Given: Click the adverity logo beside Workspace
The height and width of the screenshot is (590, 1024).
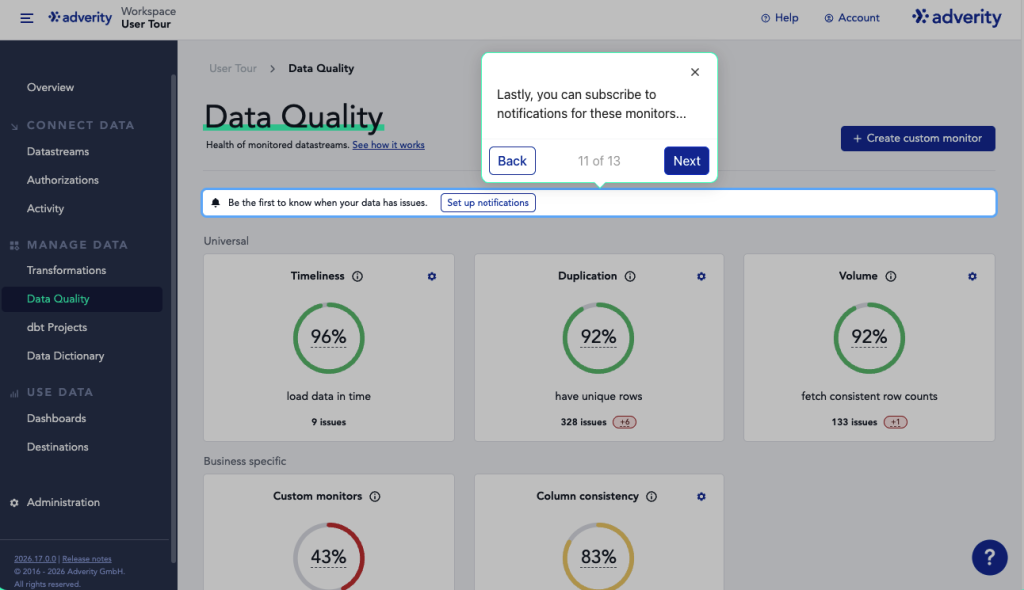Looking at the screenshot, I should pos(80,18).
